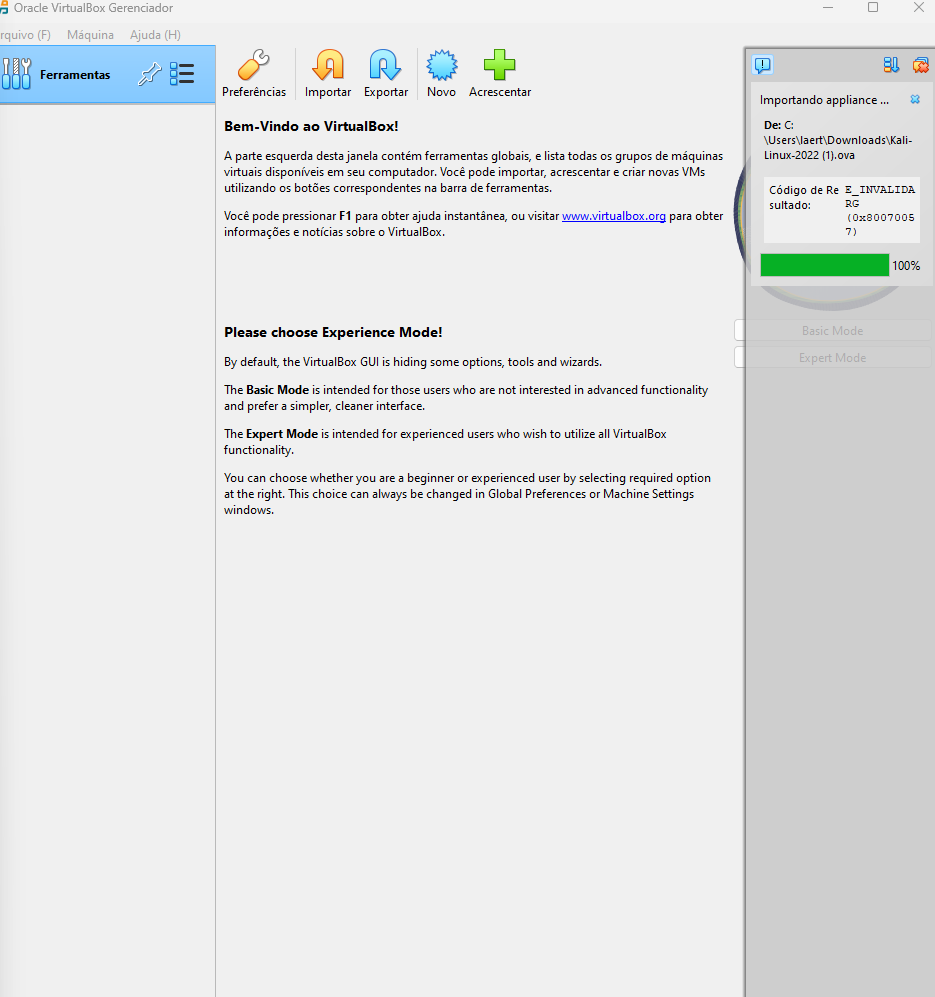Click the green 100% progress bar
The width and height of the screenshot is (935, 997).
click(825, 265)
